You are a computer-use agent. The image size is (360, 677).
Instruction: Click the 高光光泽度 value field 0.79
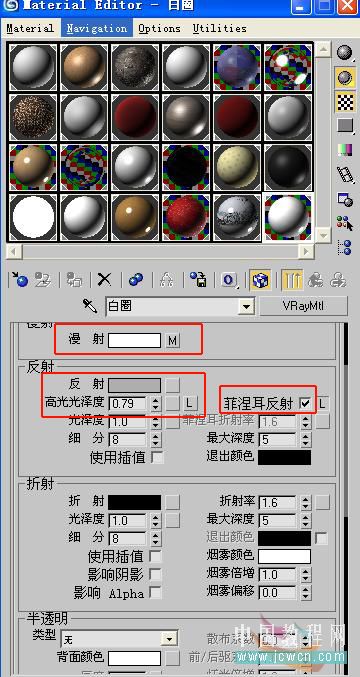129,404
